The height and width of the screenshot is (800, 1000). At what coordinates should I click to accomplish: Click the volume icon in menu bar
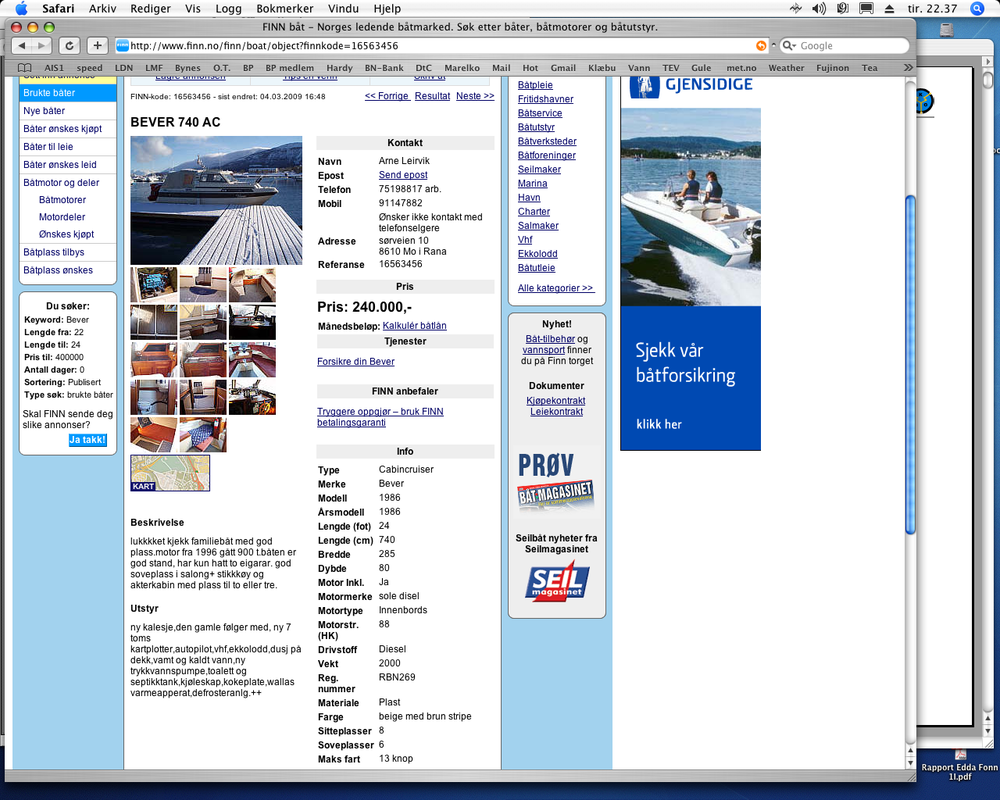(x=818, y=8)
